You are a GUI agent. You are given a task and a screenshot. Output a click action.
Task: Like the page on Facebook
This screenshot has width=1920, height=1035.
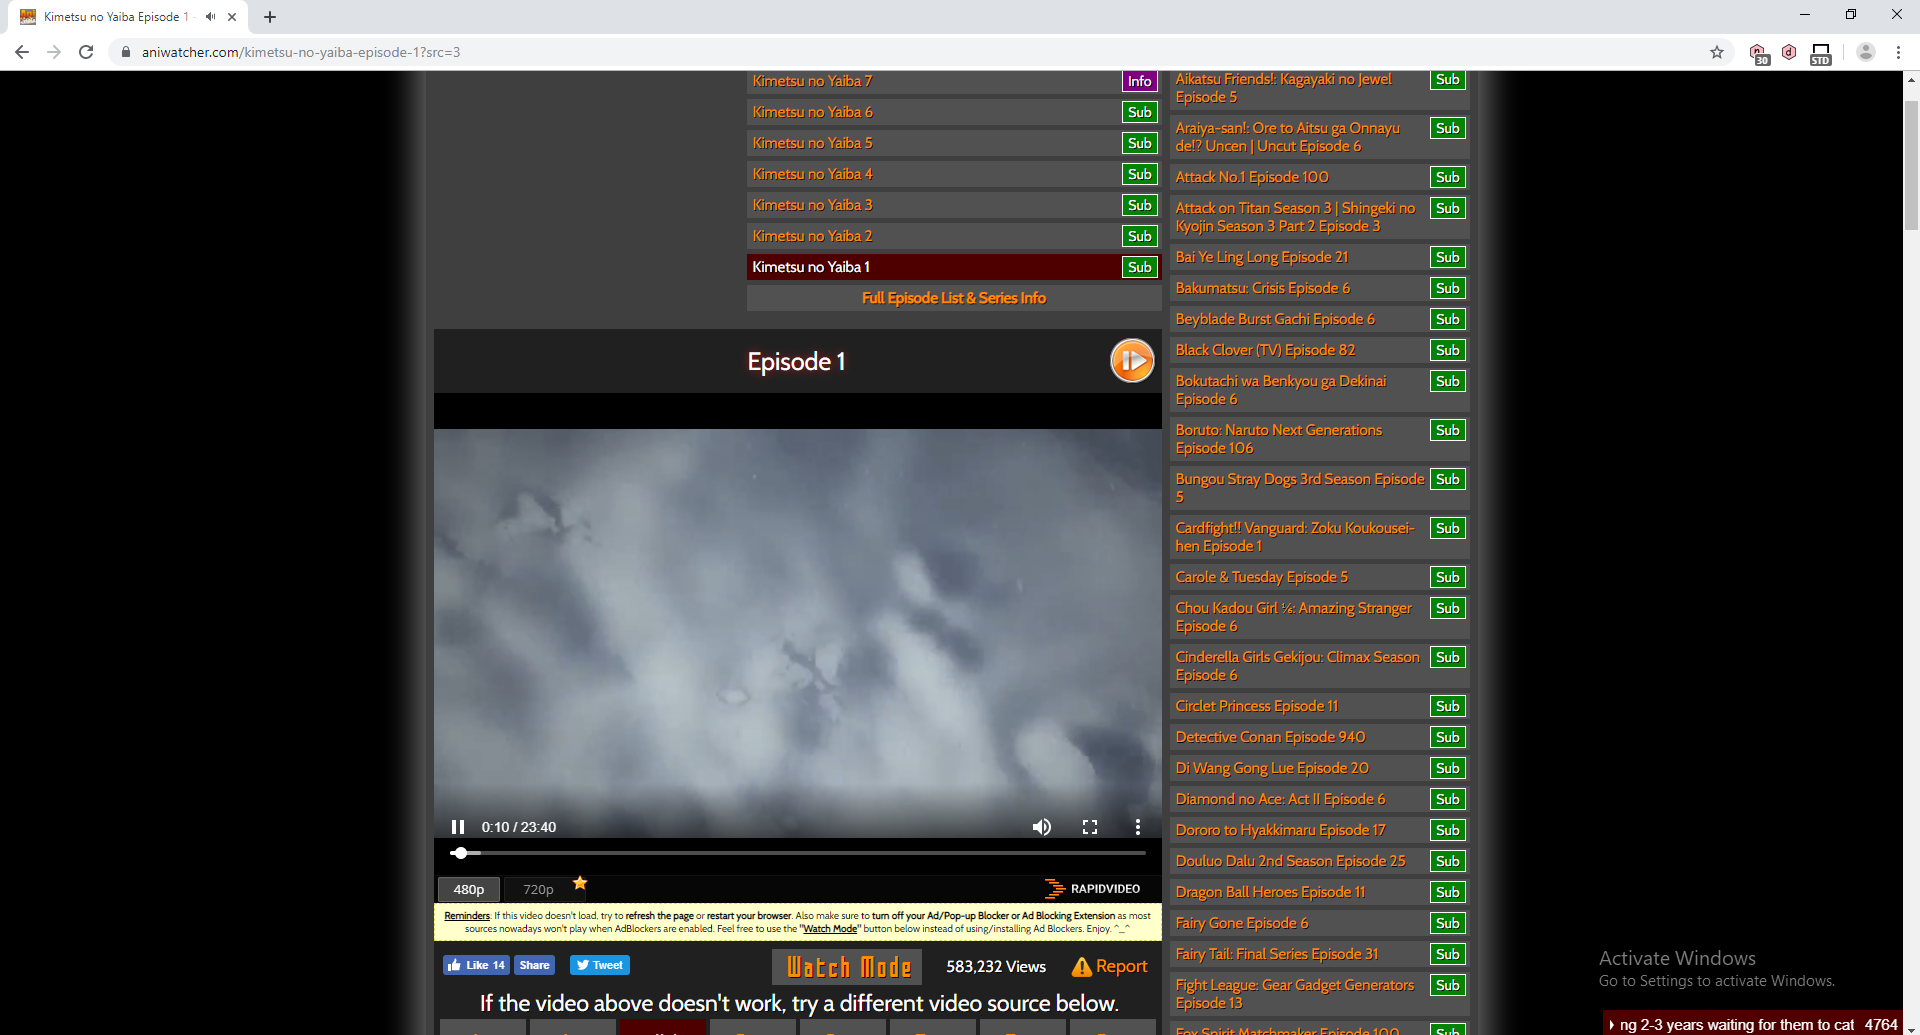pyautogui.click(x=476, y=965)
